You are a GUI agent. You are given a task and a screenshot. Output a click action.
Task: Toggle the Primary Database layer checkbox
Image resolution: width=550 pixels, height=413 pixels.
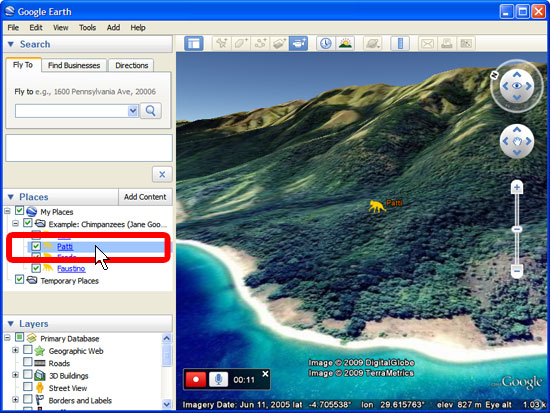(19, 338)
